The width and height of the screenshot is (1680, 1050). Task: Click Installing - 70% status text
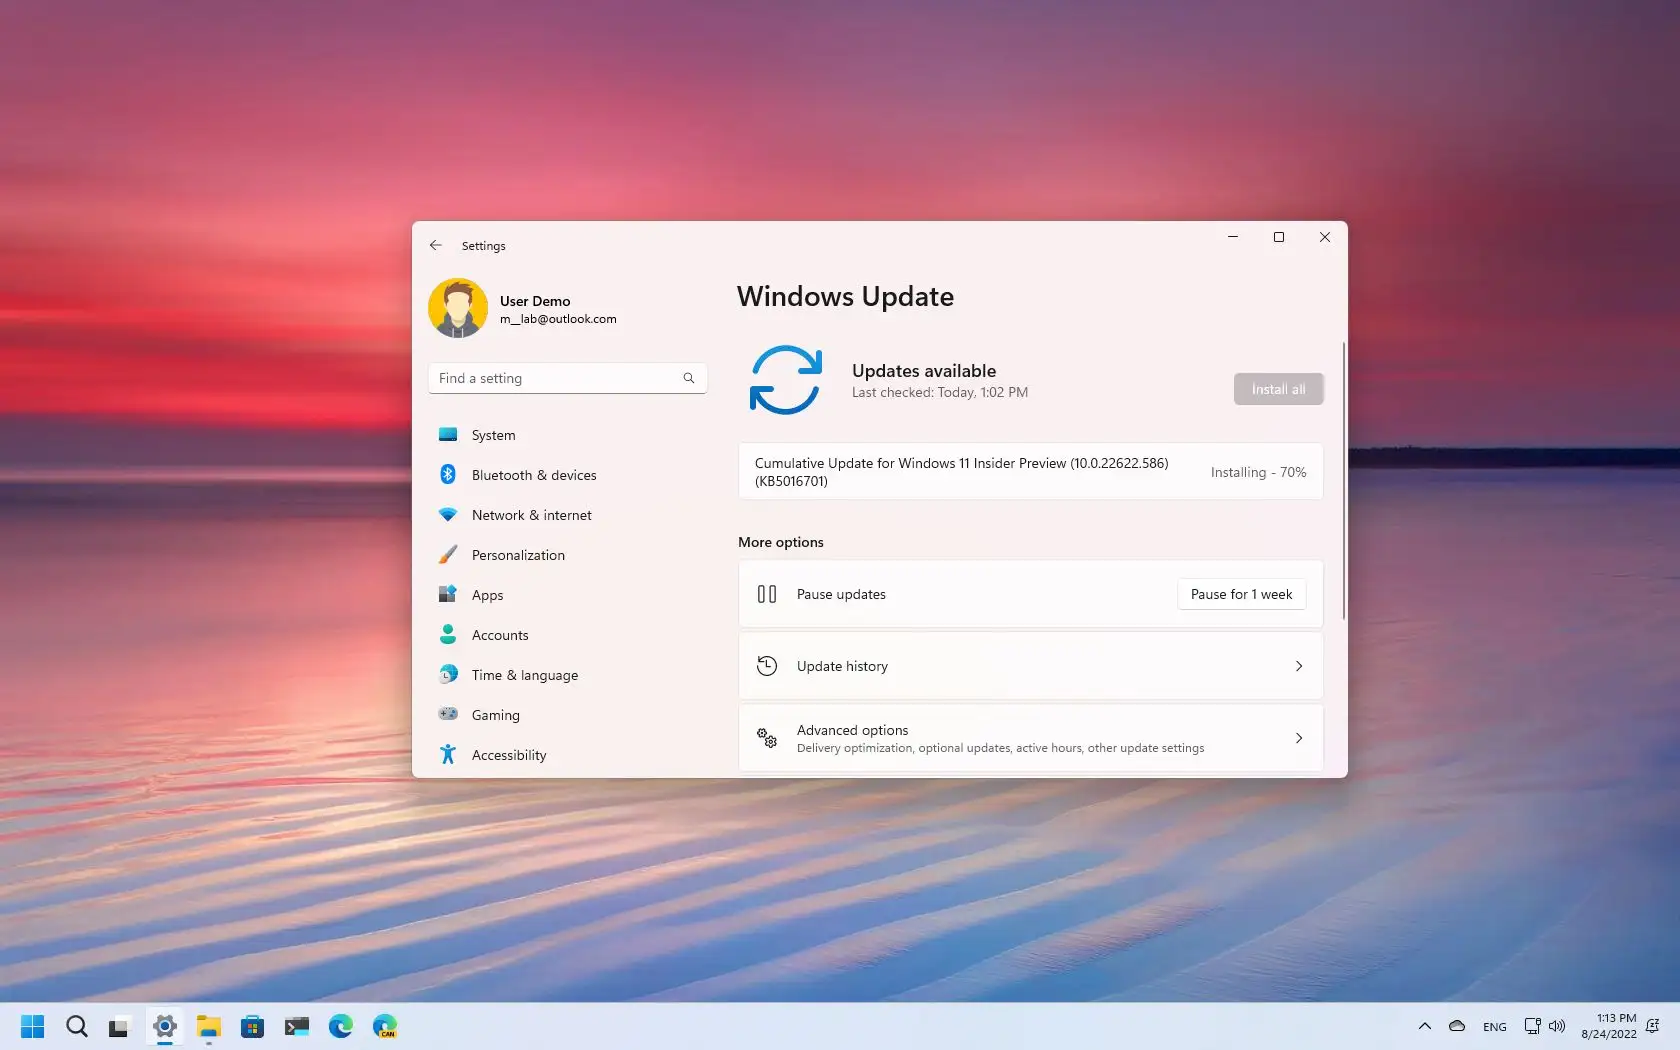[x=1258, y=472]
